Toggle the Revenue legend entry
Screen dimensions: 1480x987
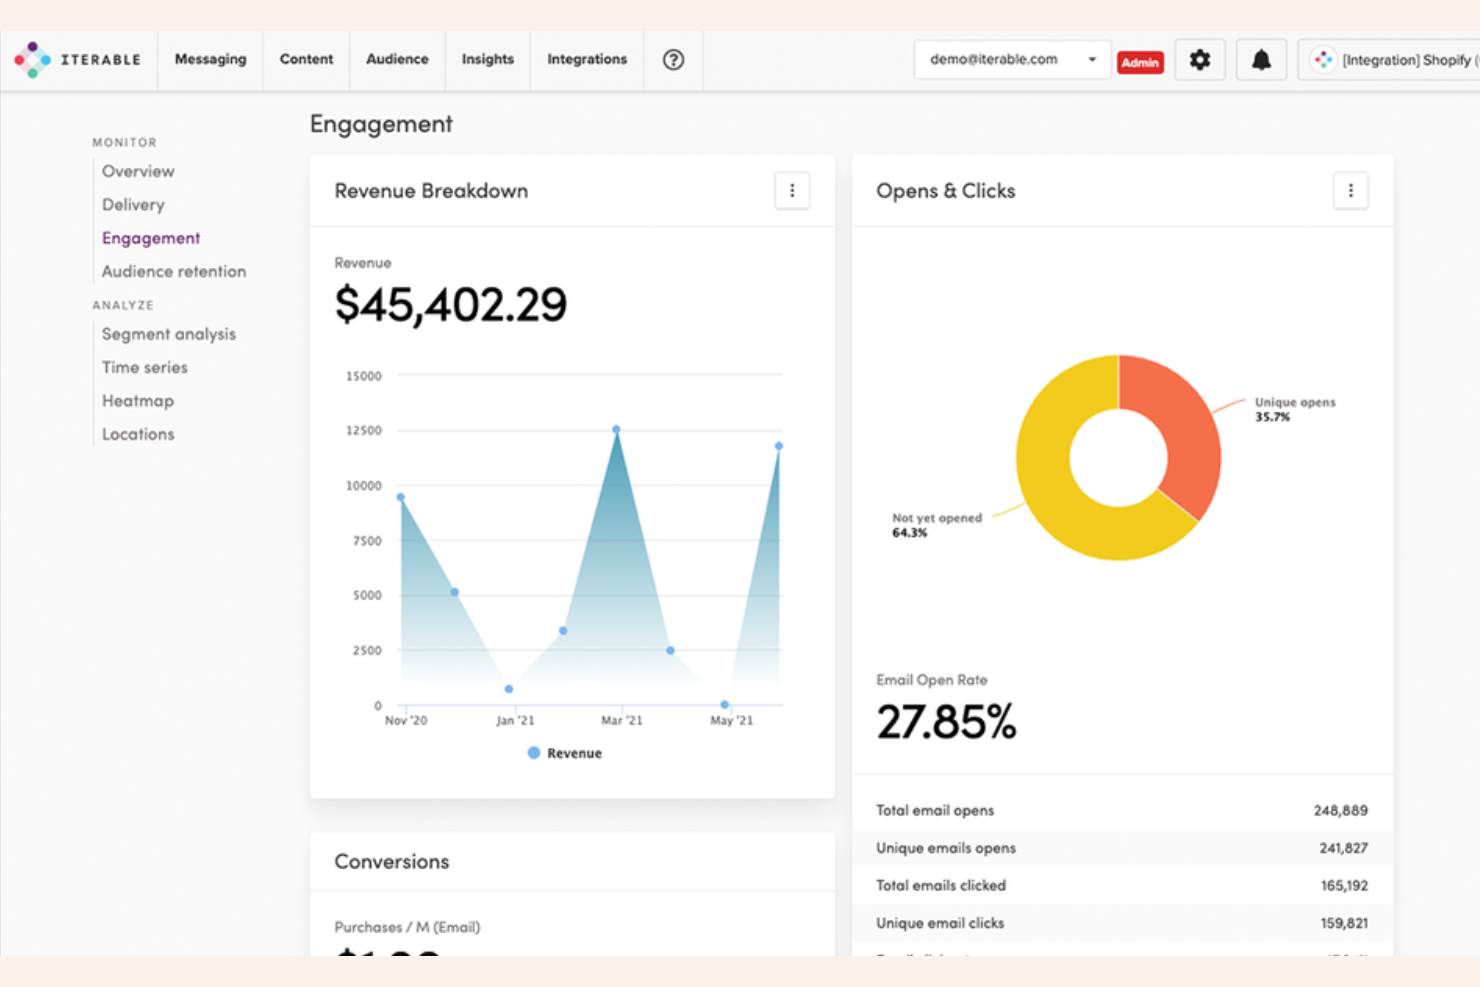565,753
